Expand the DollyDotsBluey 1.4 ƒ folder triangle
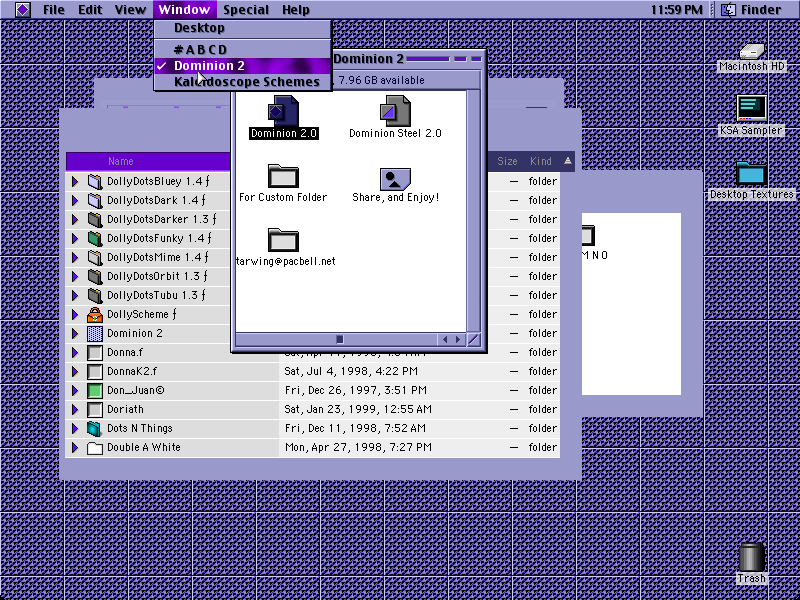The height and width of the screenshot is (600, 800). (74, 181)
